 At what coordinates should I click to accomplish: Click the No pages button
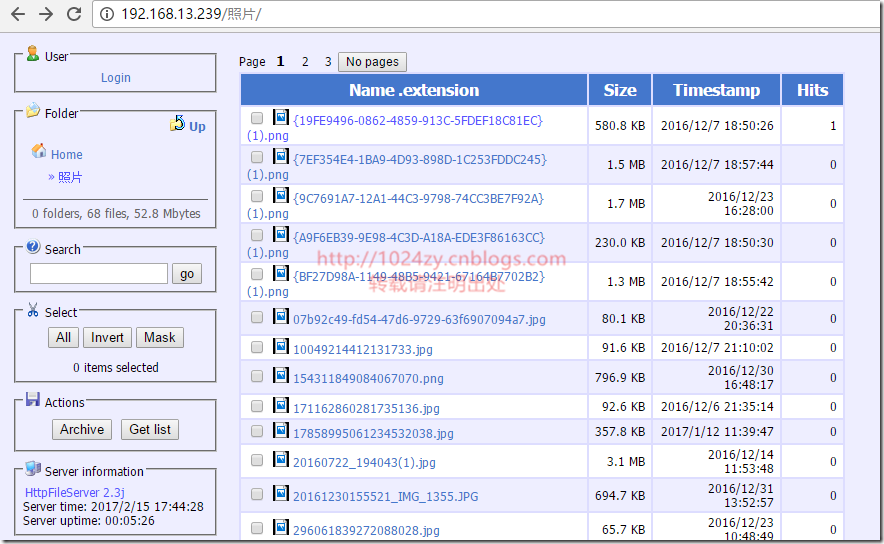tap(372, 61)
